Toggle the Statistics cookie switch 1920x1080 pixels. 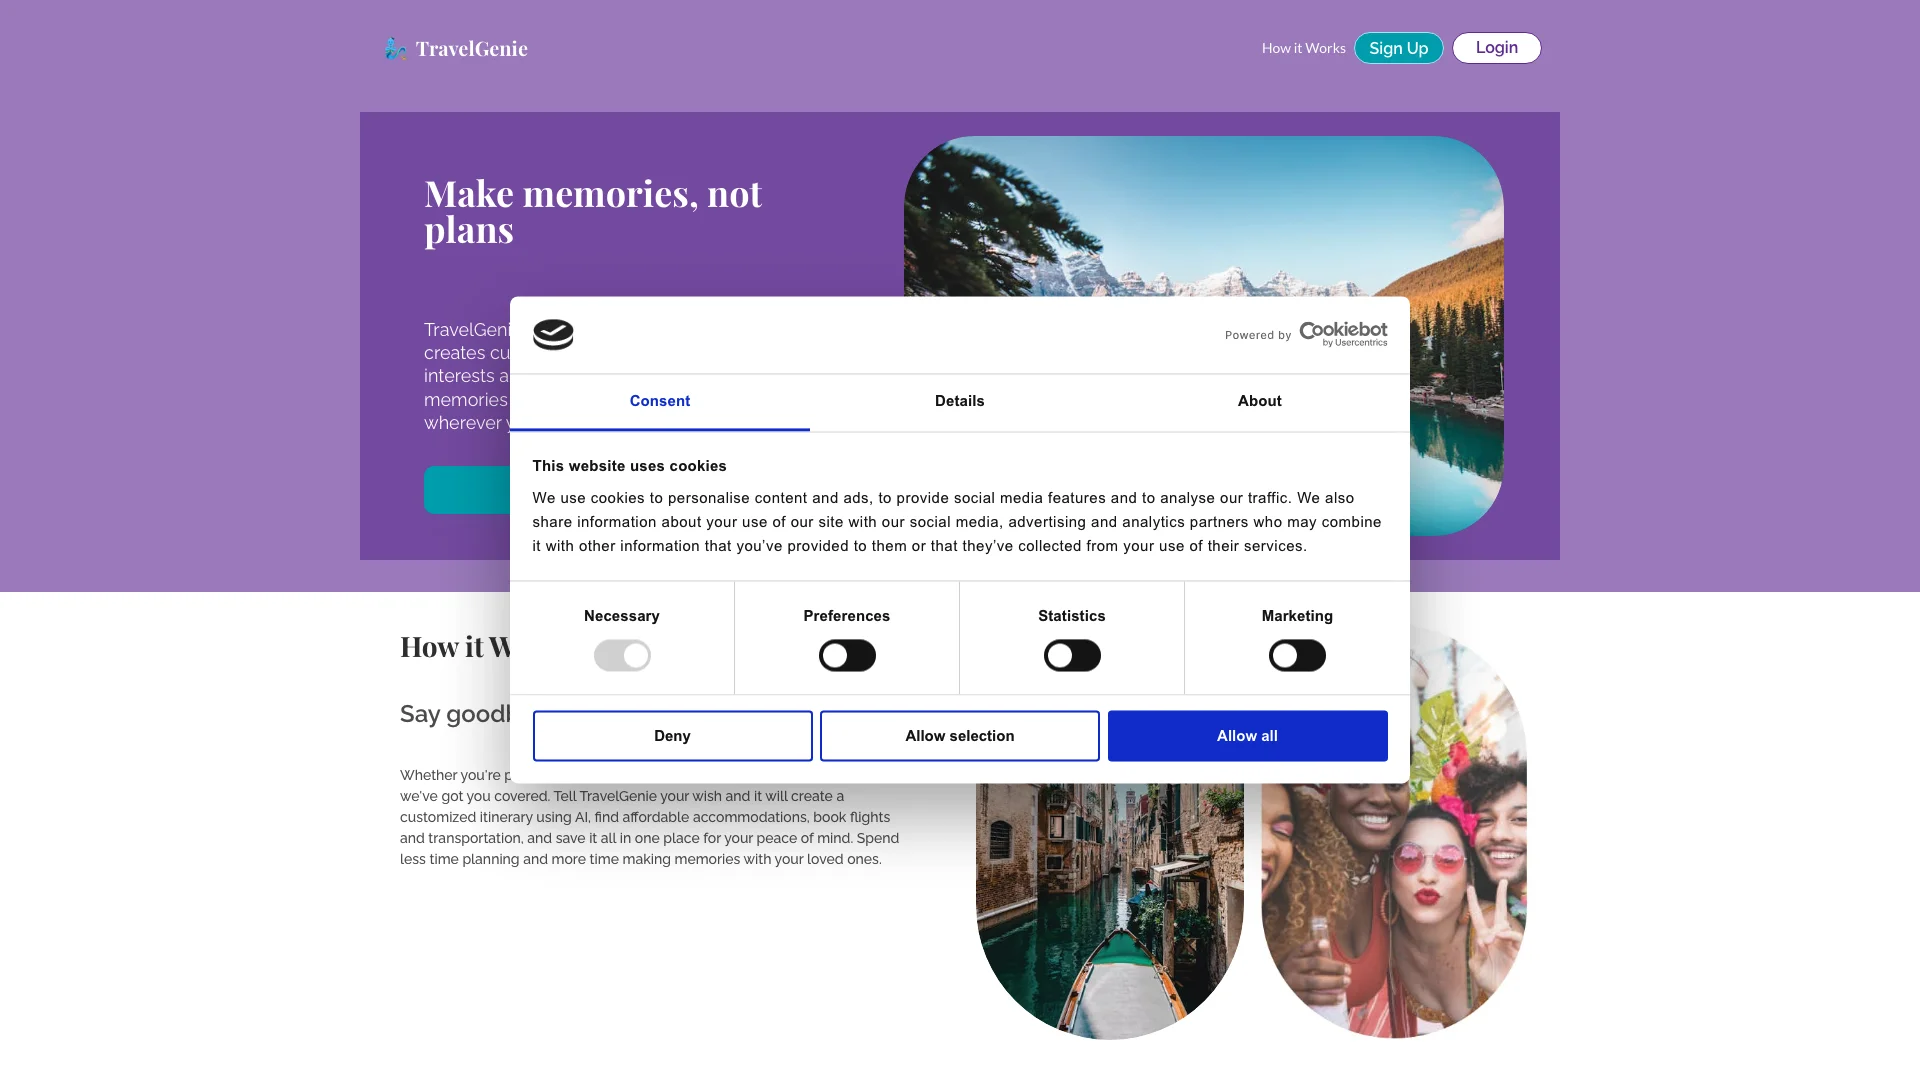tap(1072, 655)
